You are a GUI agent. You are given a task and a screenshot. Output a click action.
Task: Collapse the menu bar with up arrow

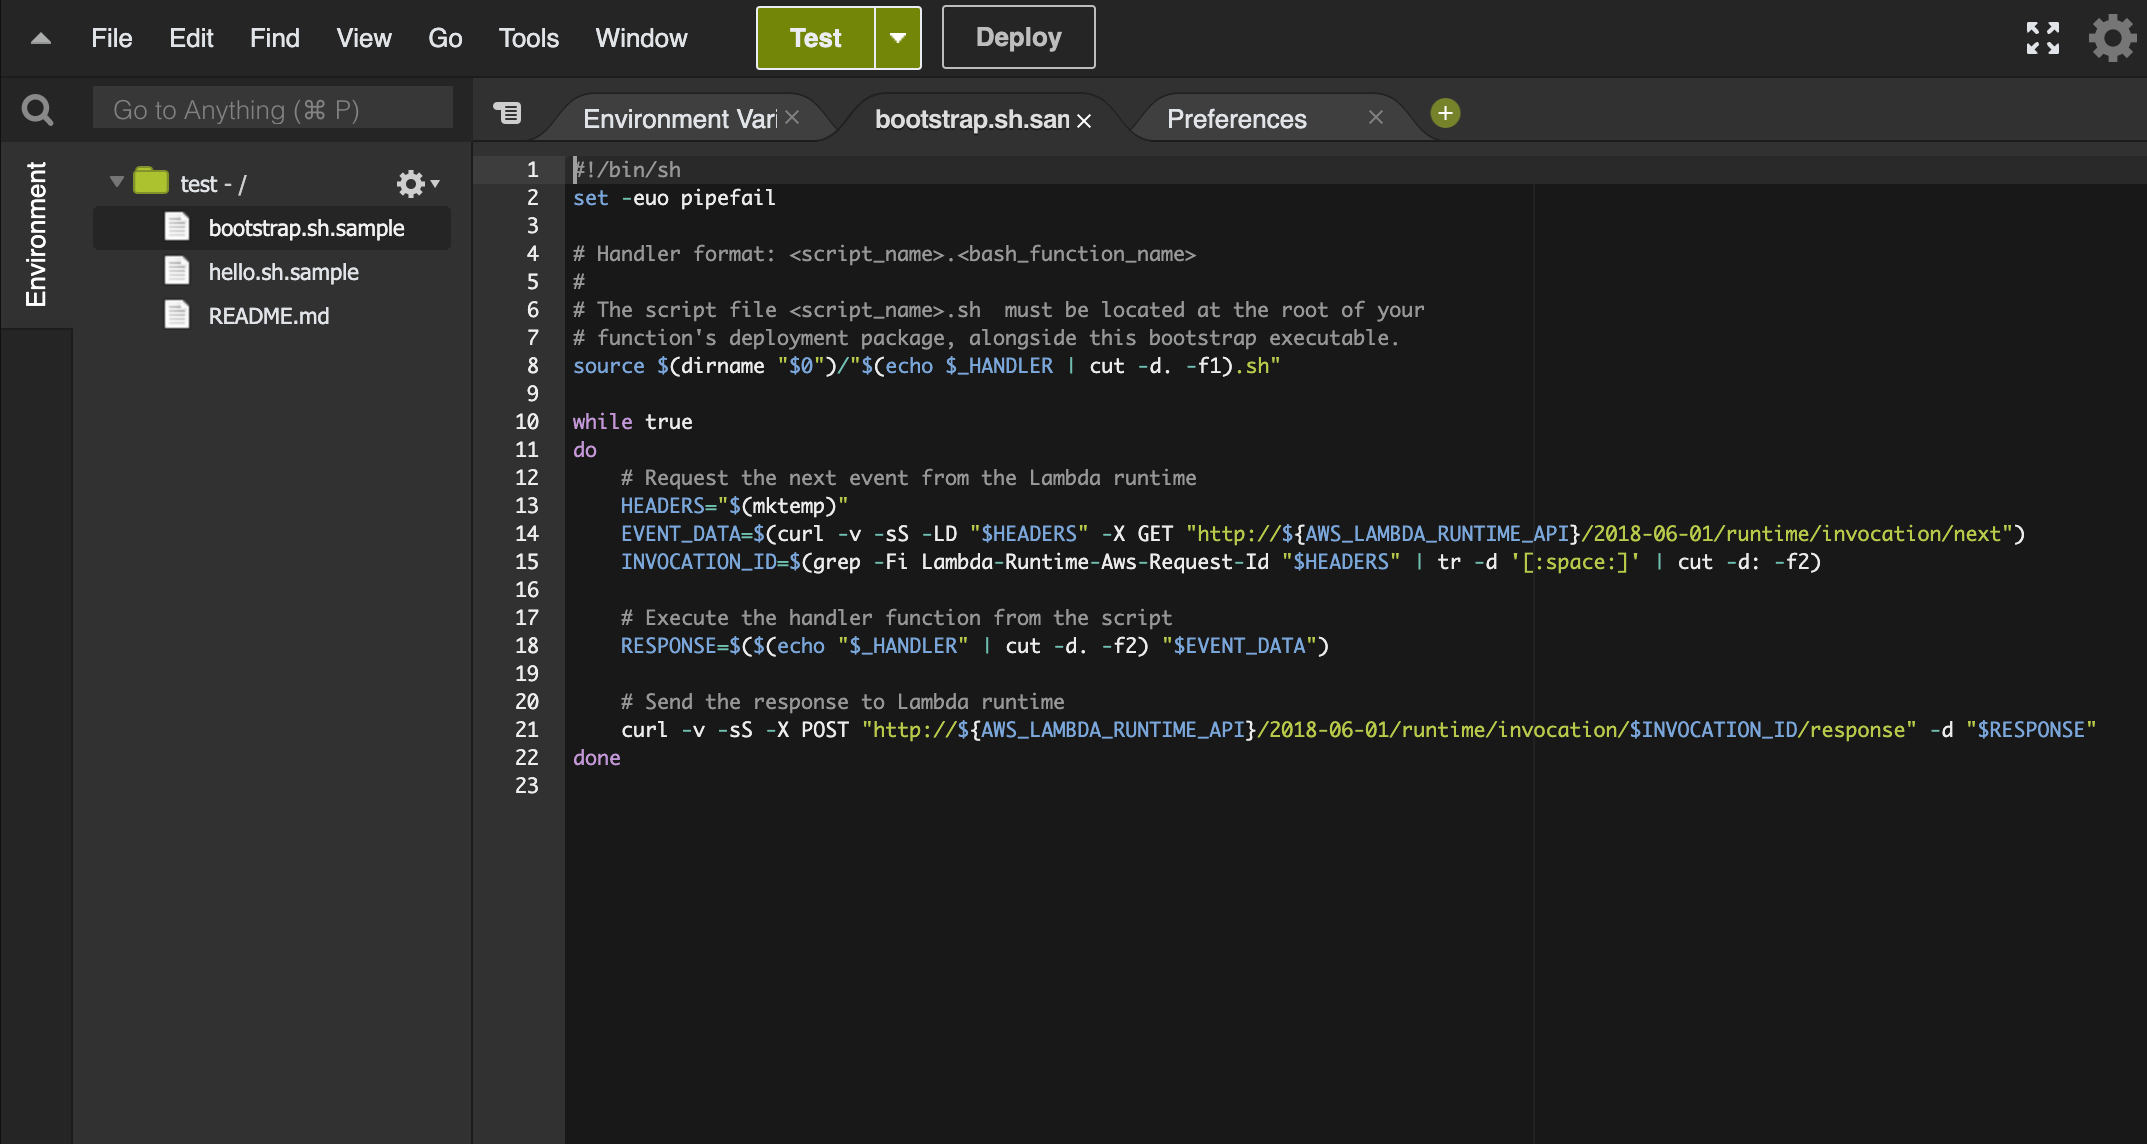[40, 39]
